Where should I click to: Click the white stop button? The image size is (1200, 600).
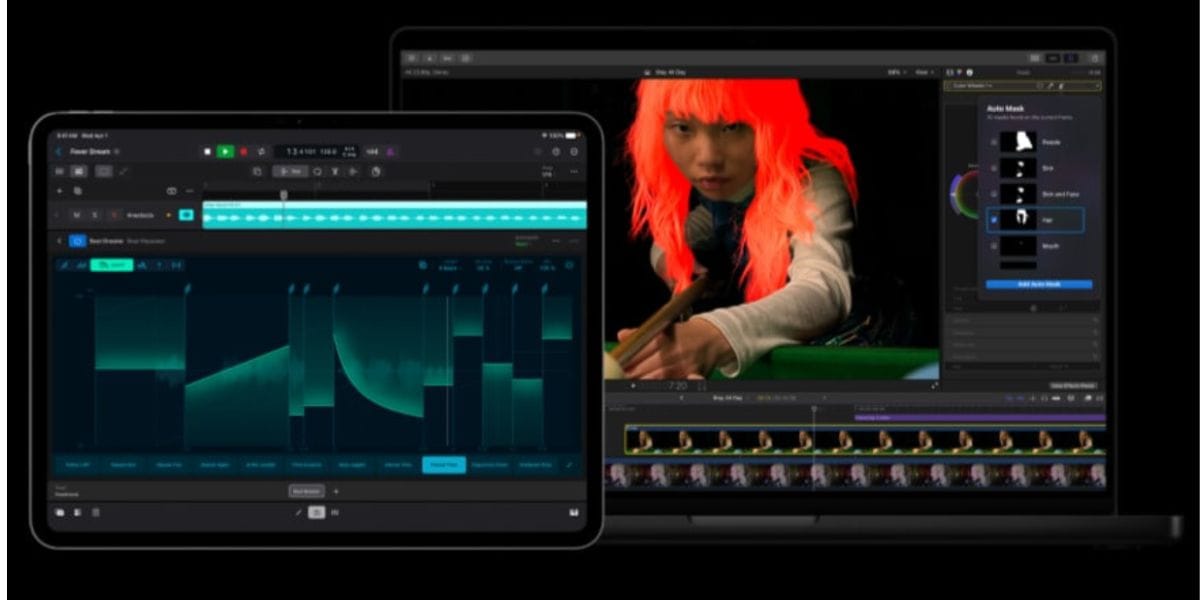pos(207,151)
